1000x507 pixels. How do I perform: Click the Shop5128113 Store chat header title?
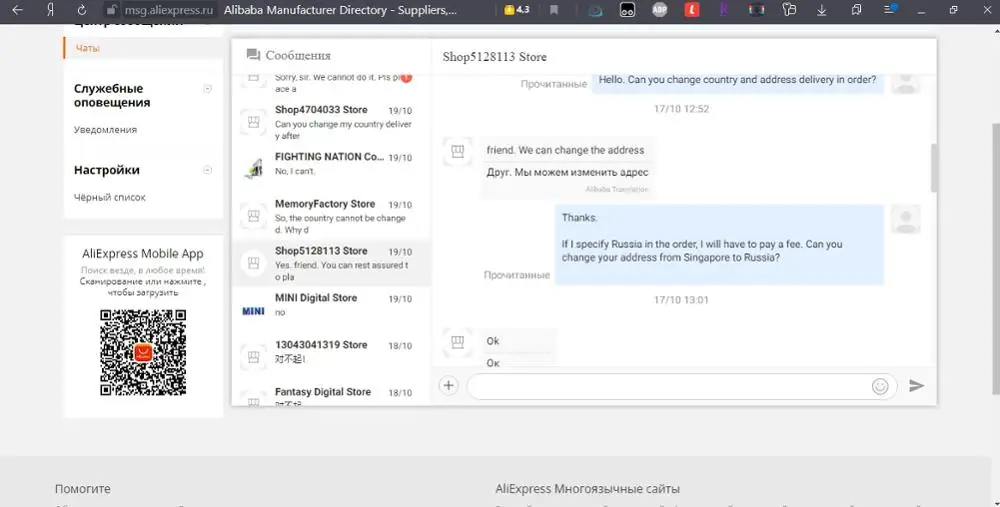(x=494, y=57)
